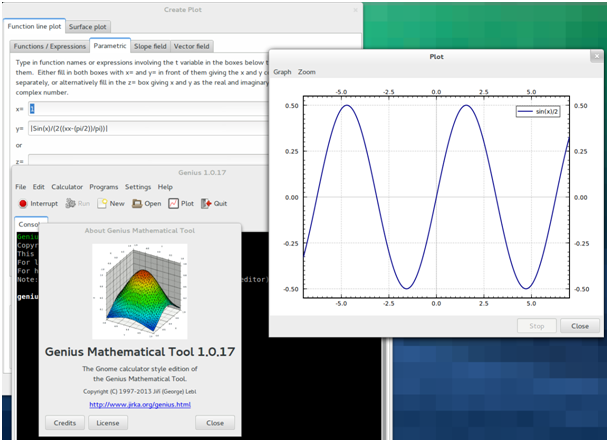This screenshot has height=442, width=609.
Task: Click the Credits button in About dialog
Action: pos(65,423)
